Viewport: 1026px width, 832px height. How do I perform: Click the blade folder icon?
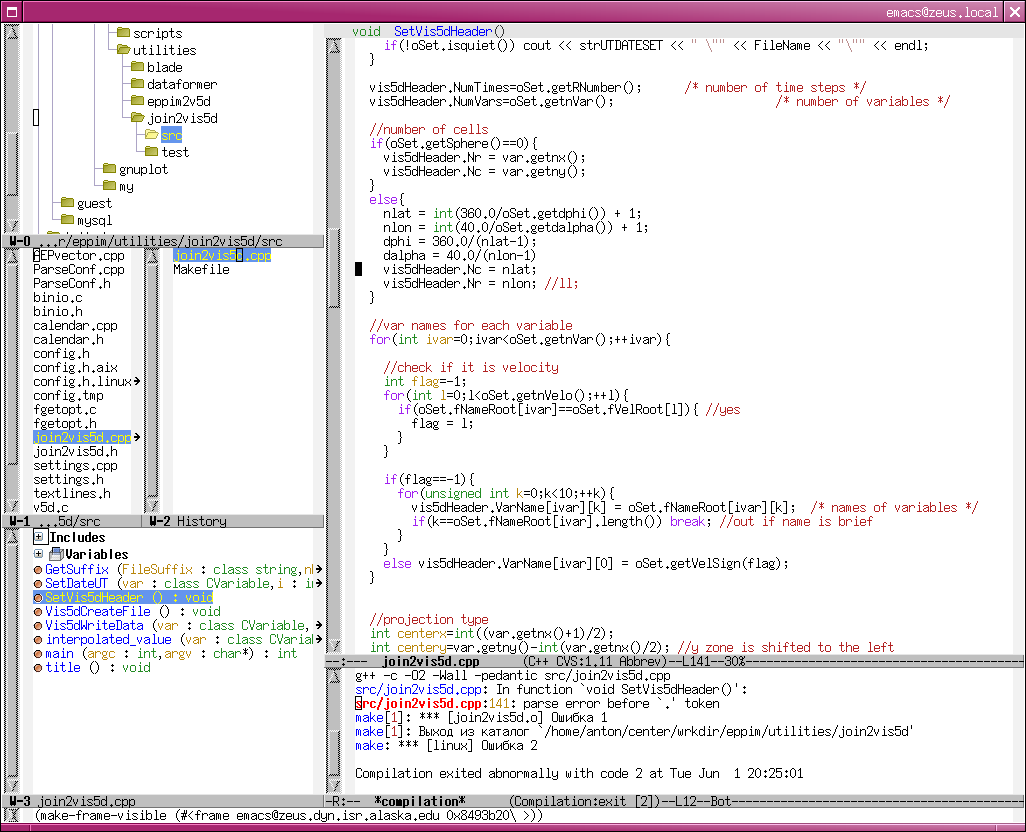tap(137, 67)
